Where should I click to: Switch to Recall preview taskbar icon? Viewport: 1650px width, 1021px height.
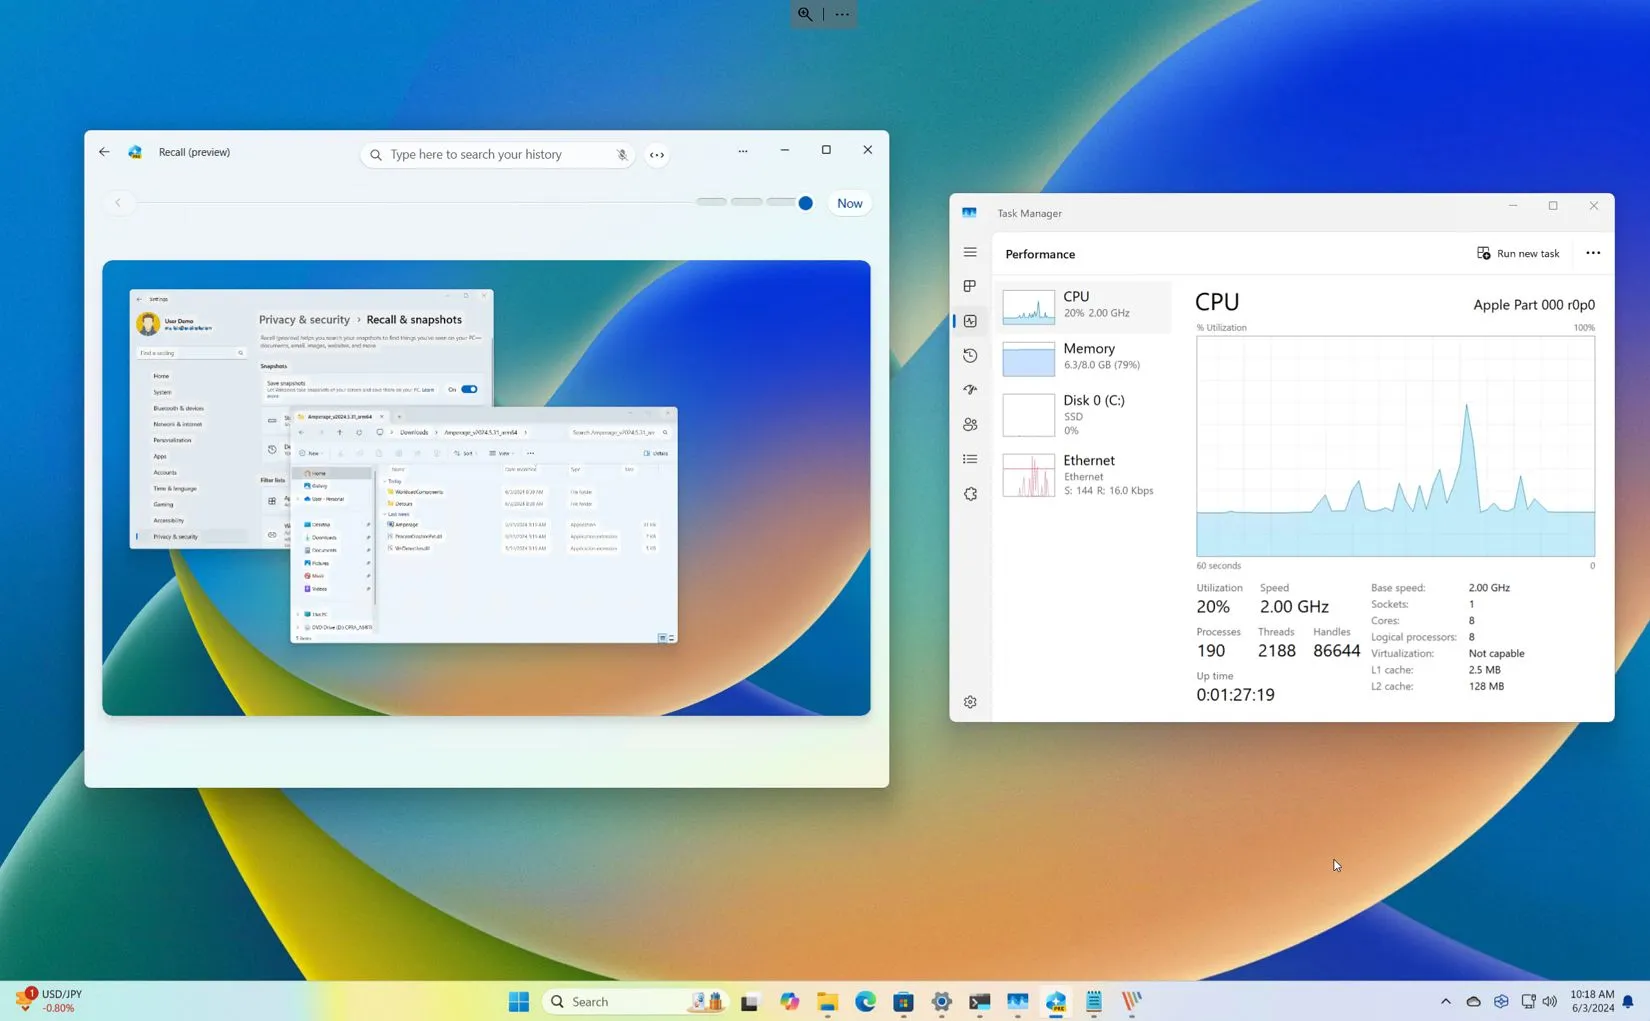pyautogui.click(x=1056, y=1001)
